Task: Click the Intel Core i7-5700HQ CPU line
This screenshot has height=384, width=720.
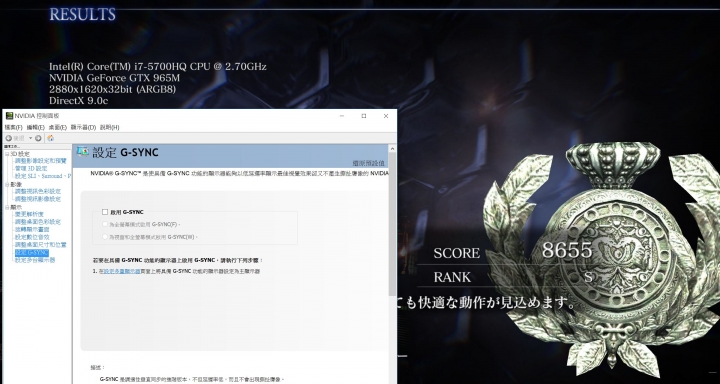Action: [x=158, y=67]
